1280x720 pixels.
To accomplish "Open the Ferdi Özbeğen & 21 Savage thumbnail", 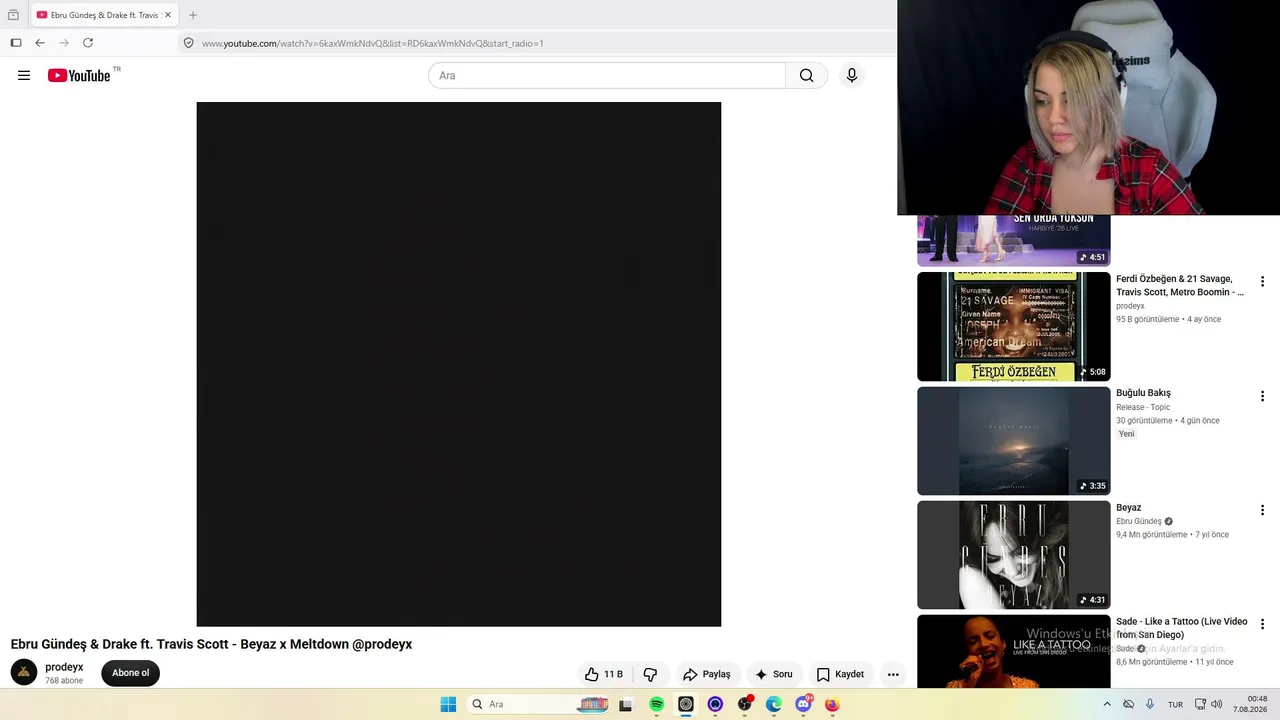I will point(1014,326).
